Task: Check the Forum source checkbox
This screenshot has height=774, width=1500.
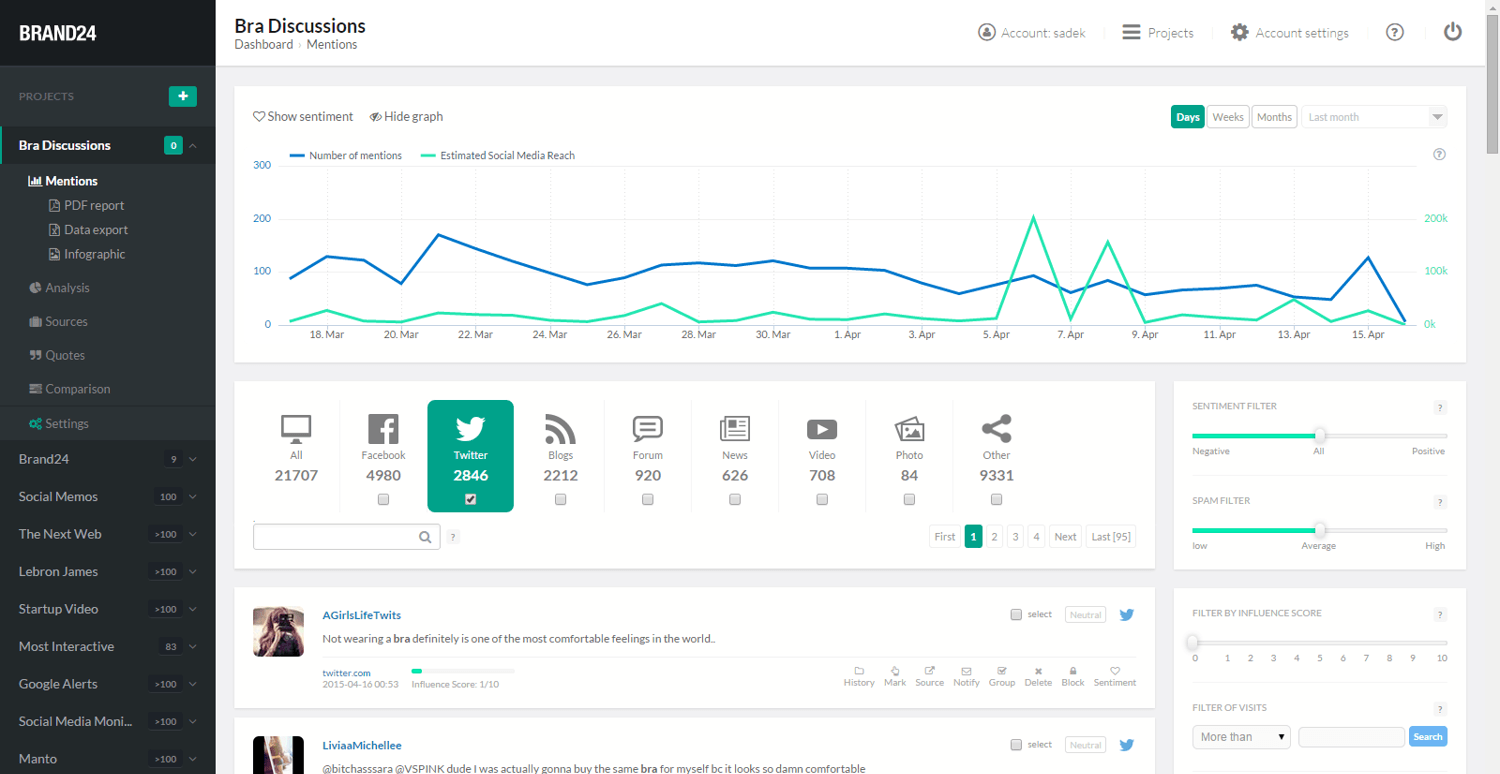Action: click(648, 499)
